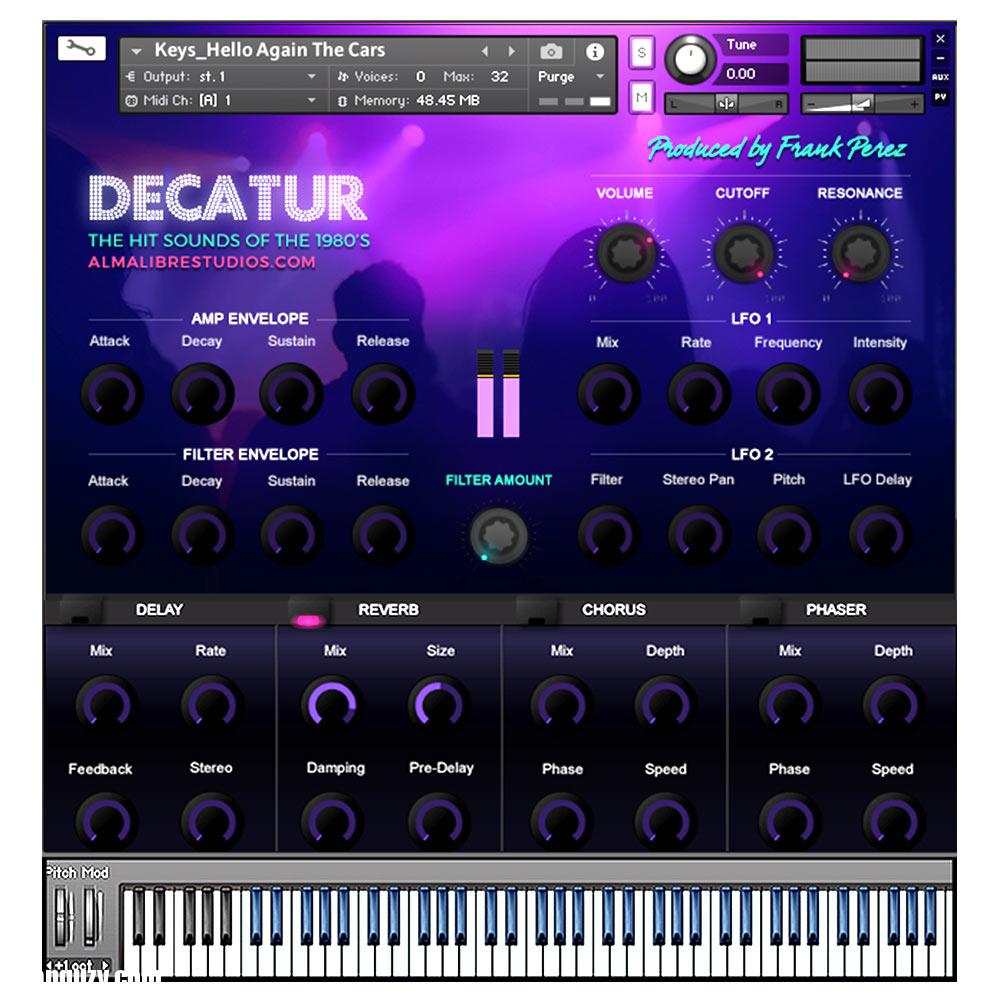
Task: Open the Midi Ch dropdown
Action: tap(221, 100)
